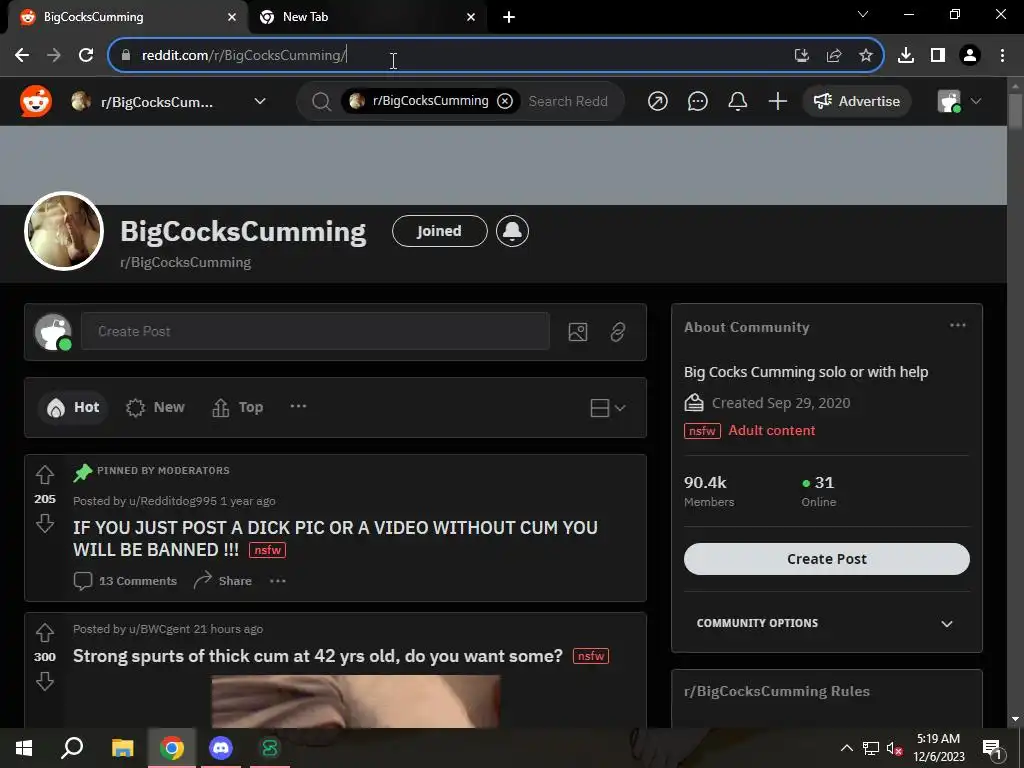Screen dimensions: 1024x768
Task: Click the Joined button
Action: pyautogui.click(x=440, y=231)
